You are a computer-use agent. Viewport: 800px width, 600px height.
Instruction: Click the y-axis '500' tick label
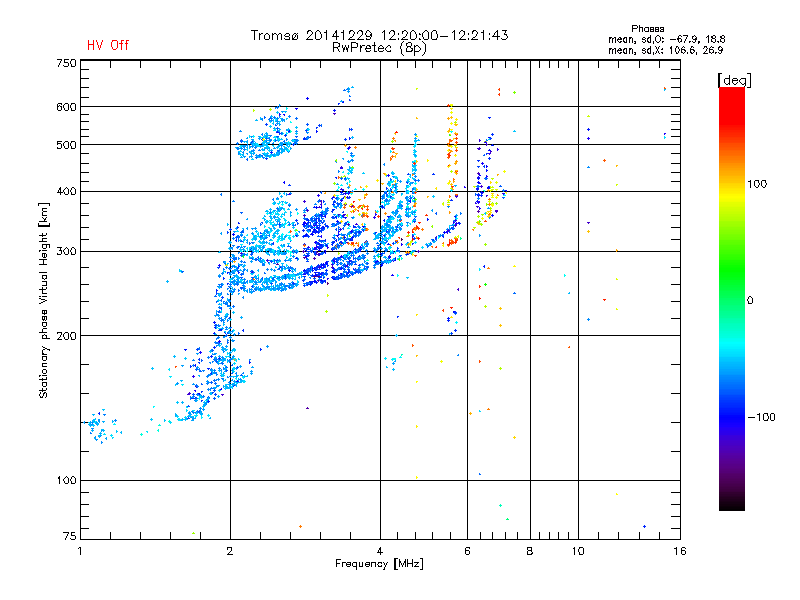66,145
